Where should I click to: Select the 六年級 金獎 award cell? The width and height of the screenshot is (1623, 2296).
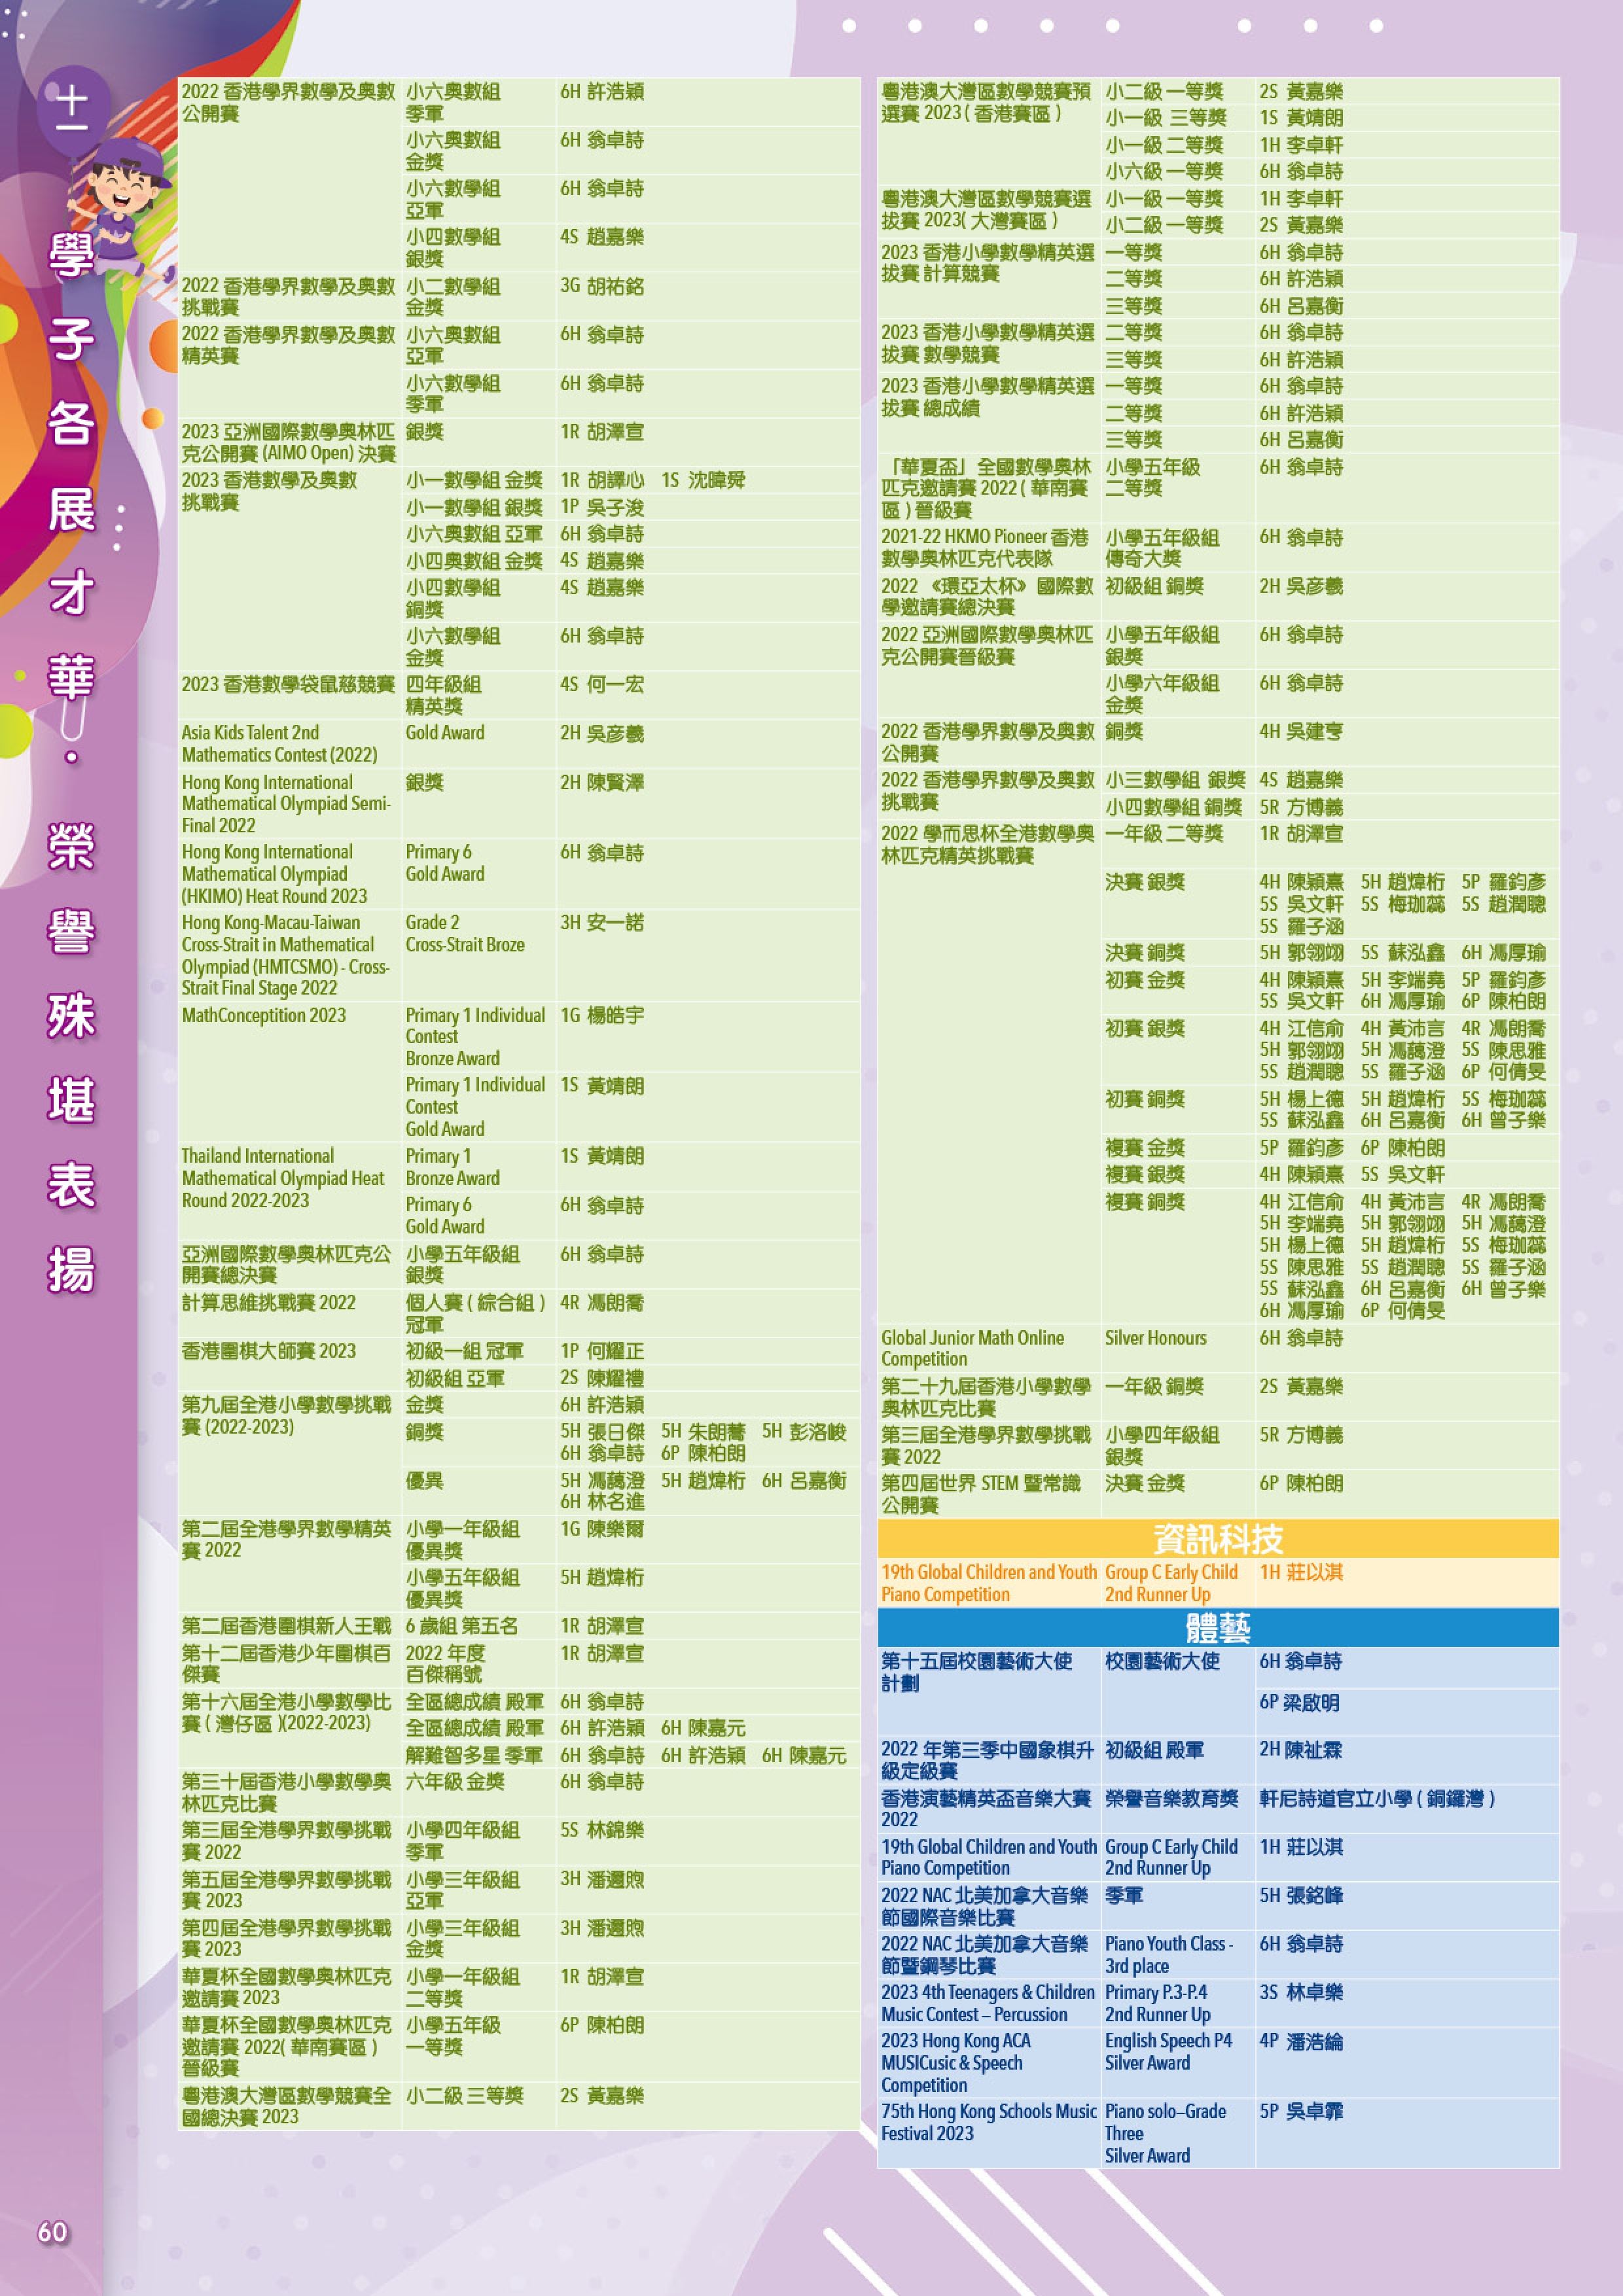[x=454, y=1782]
